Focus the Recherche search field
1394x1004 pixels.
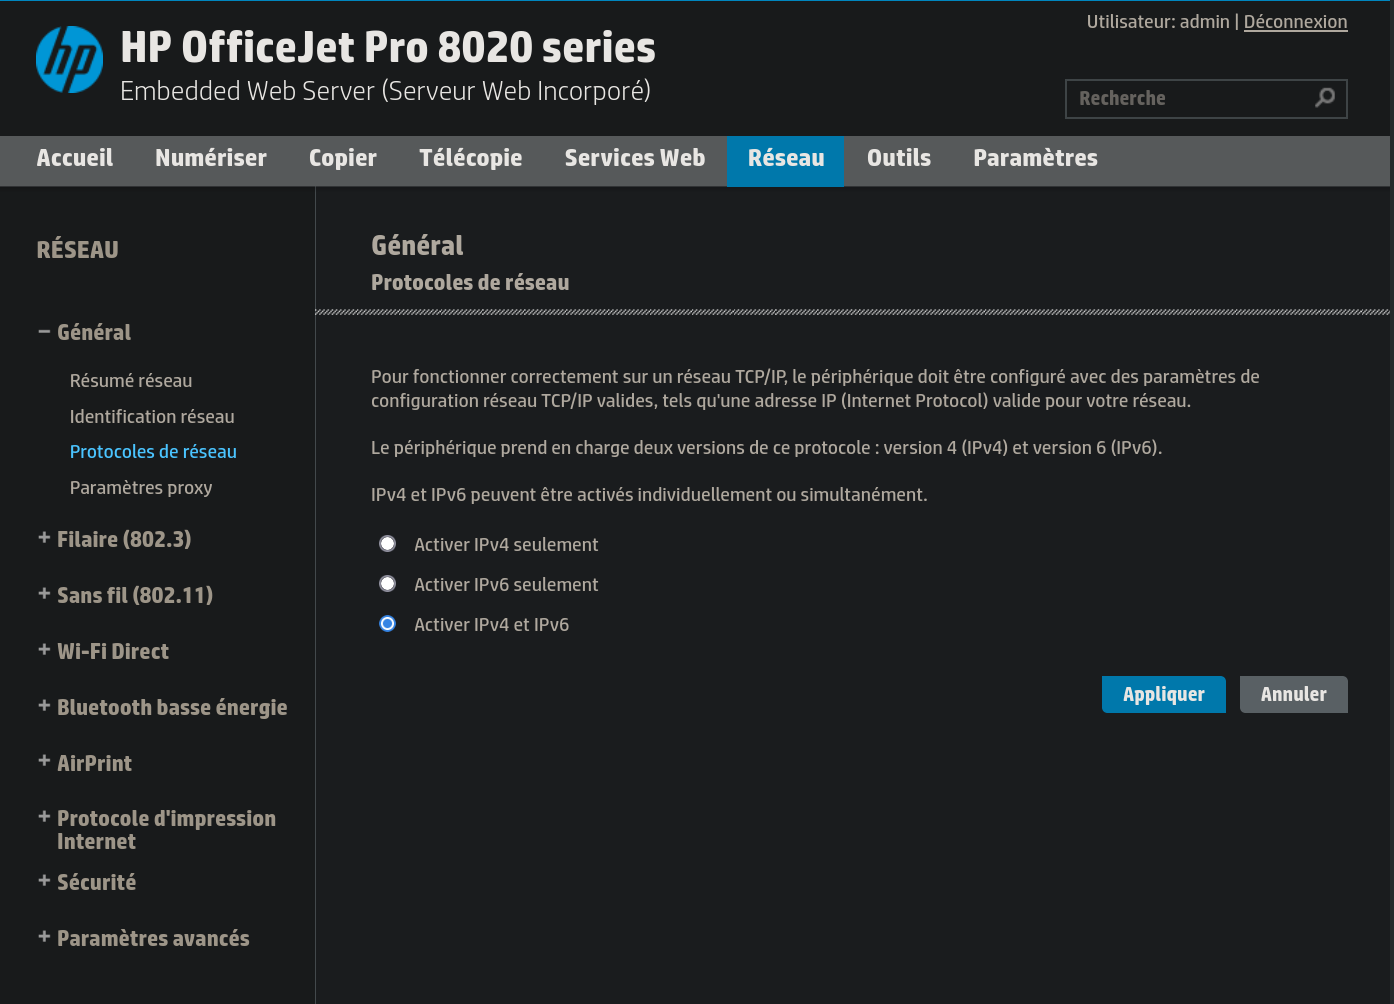coord(1192,99)
